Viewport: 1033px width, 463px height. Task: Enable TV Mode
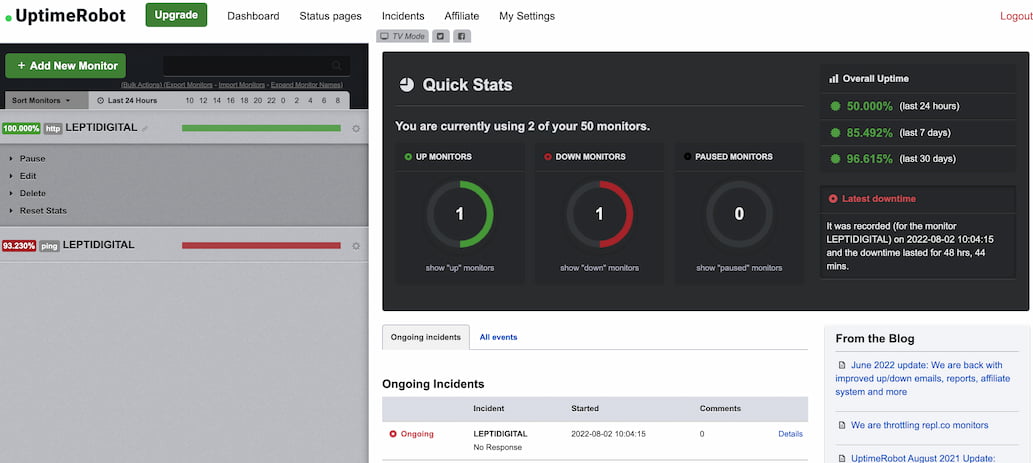(403, 36)
